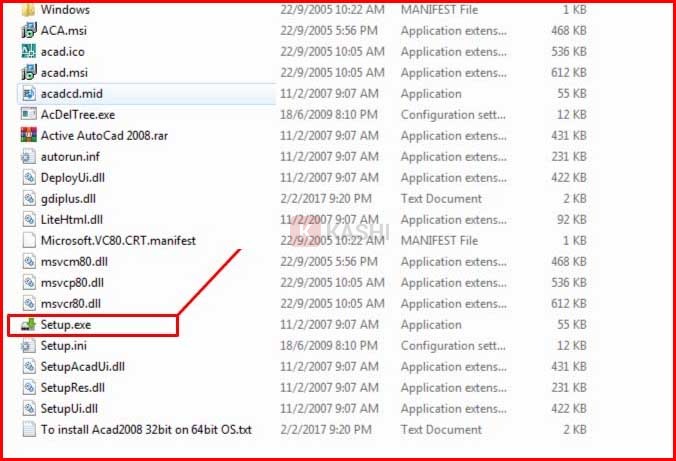The image size is (676, 461).
Task: Click the acad.ico file icon
Action: pyautogui.click(x=29, y=52)
